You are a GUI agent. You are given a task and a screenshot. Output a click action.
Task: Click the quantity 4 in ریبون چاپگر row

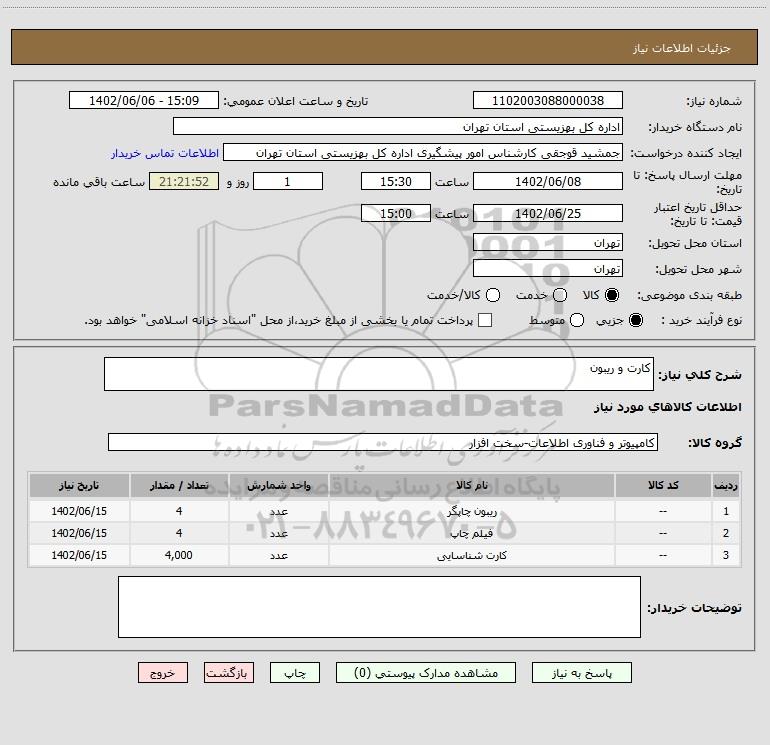[x=179, y=511]
